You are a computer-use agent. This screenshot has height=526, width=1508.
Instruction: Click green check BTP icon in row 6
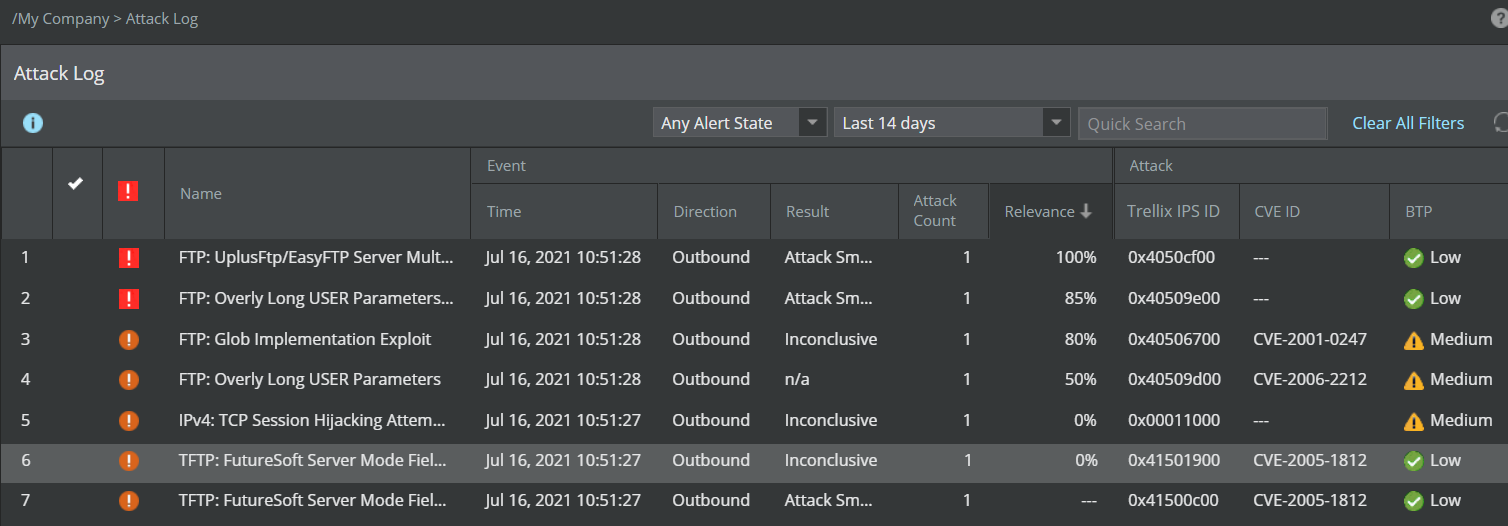pos(1413,460)
